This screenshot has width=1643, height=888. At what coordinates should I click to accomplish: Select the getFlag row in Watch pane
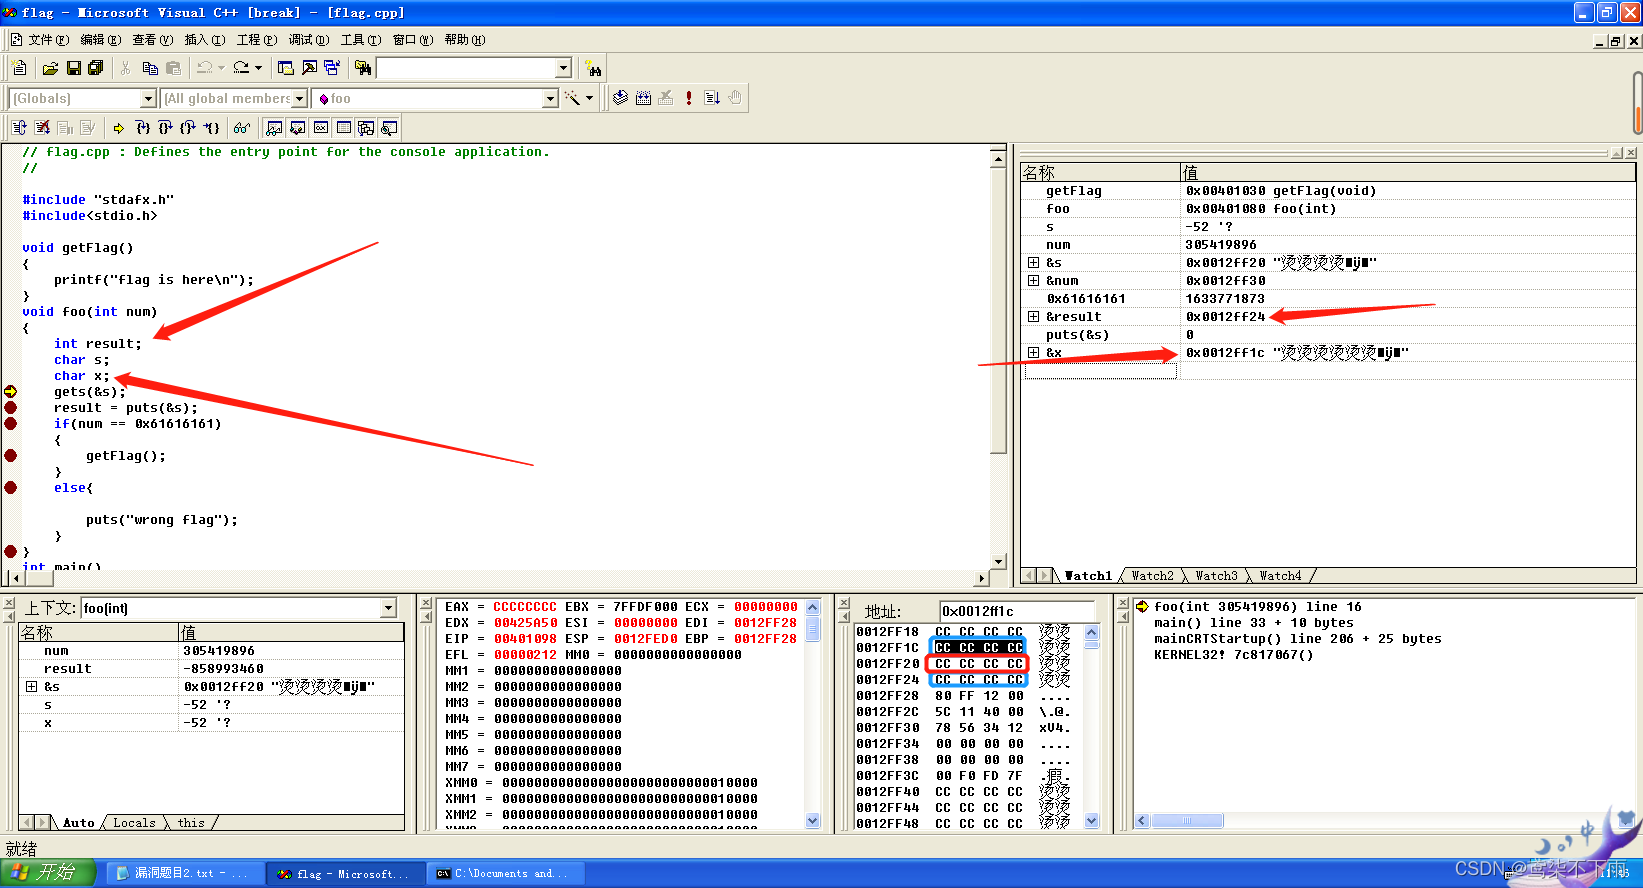click(1328, 190)
